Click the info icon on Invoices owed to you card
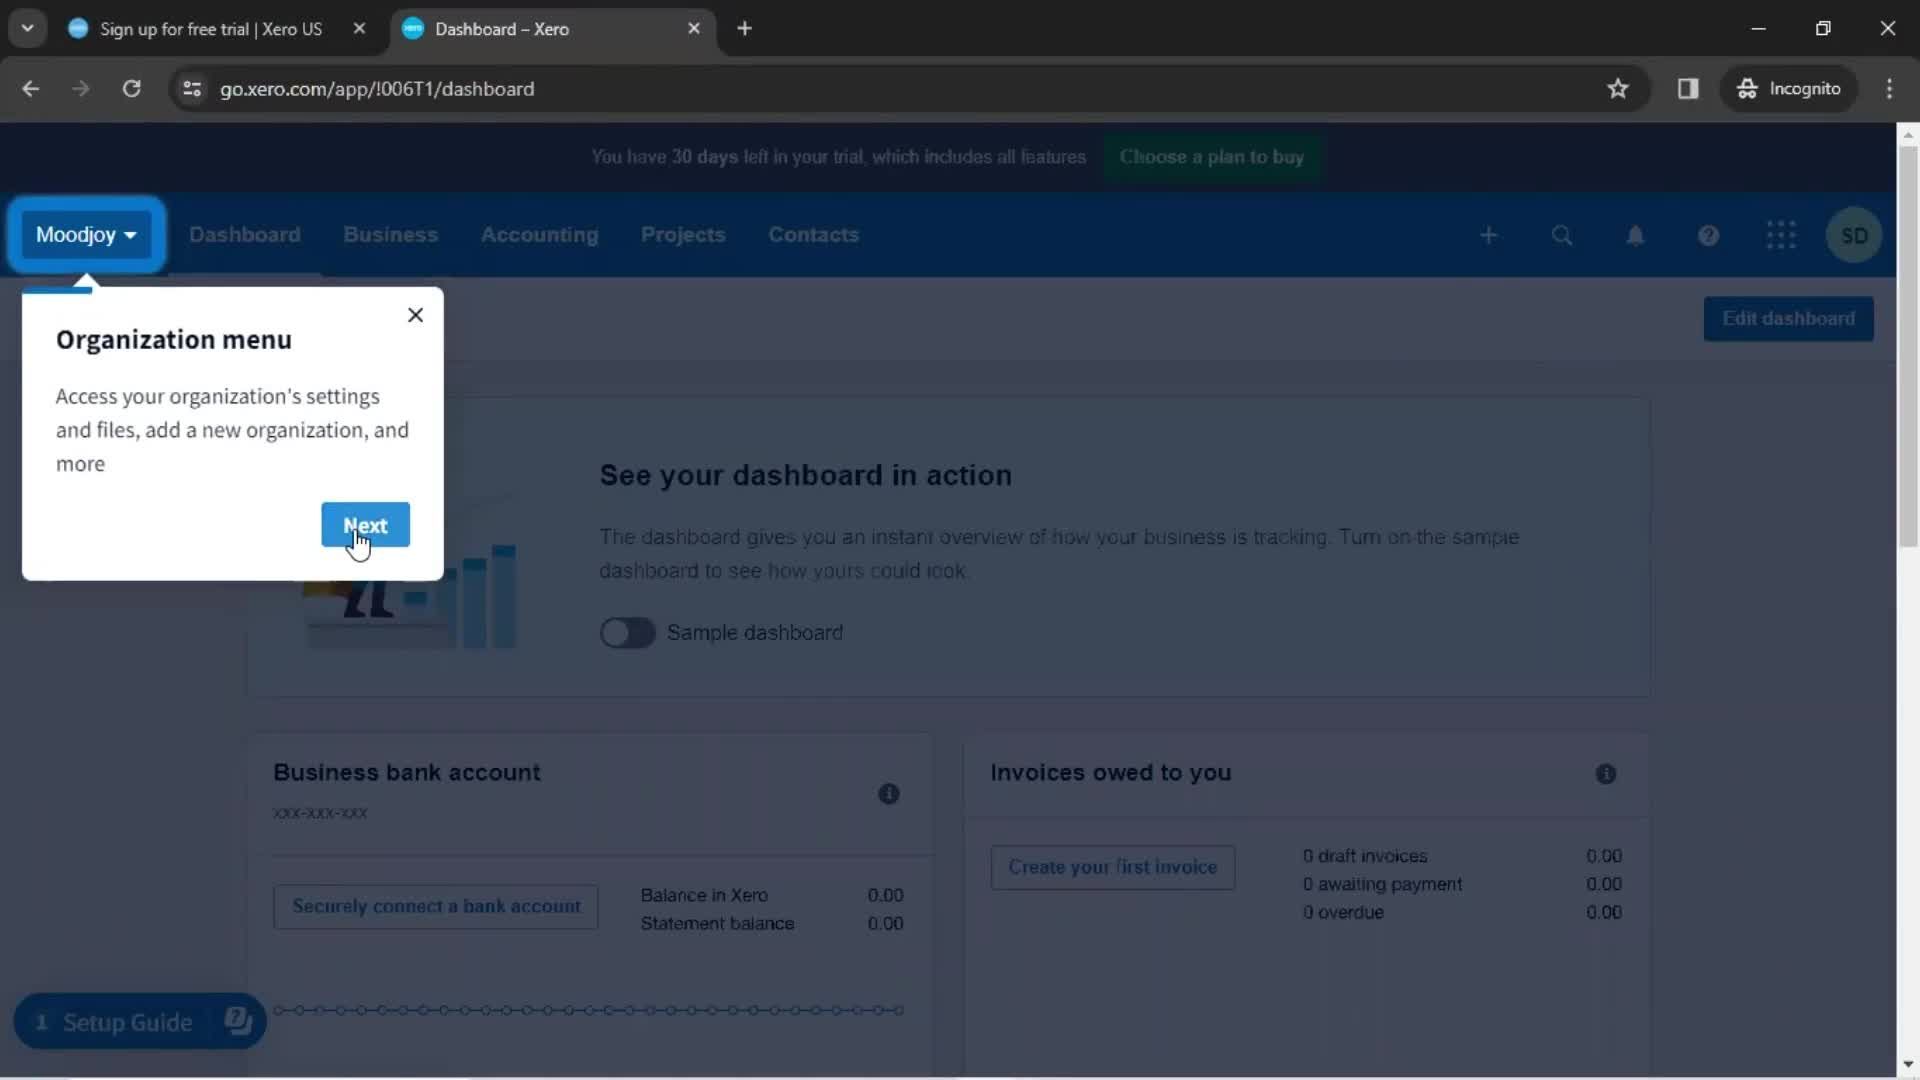The image size is (1920, 1080). click(x=1605, y=774)
